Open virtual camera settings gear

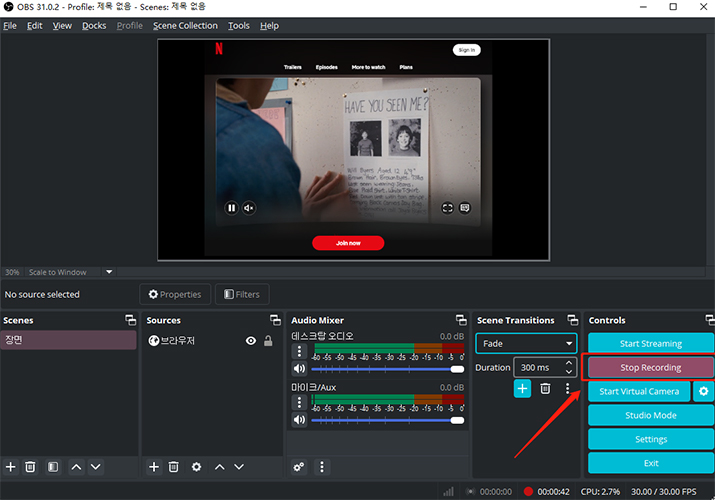(704, 391)
